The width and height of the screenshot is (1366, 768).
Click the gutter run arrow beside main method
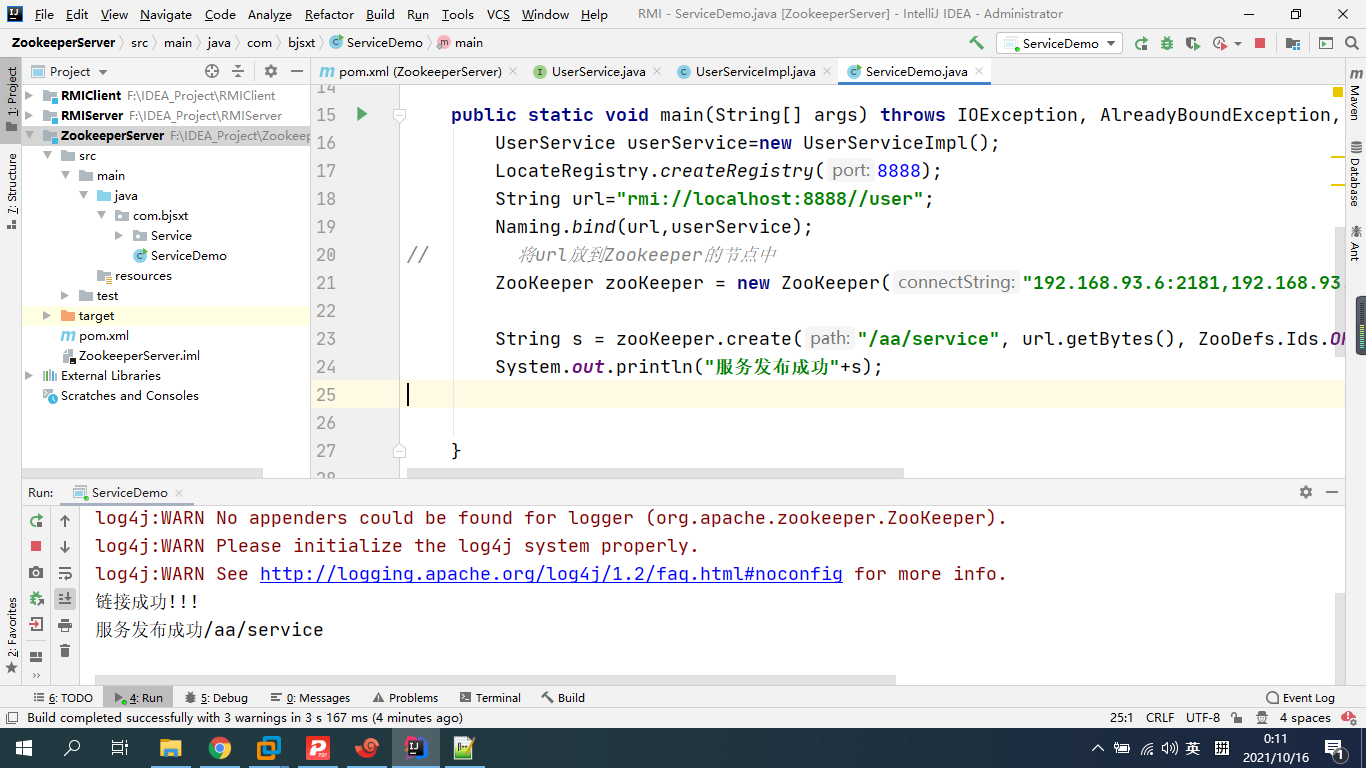point(362,115)
